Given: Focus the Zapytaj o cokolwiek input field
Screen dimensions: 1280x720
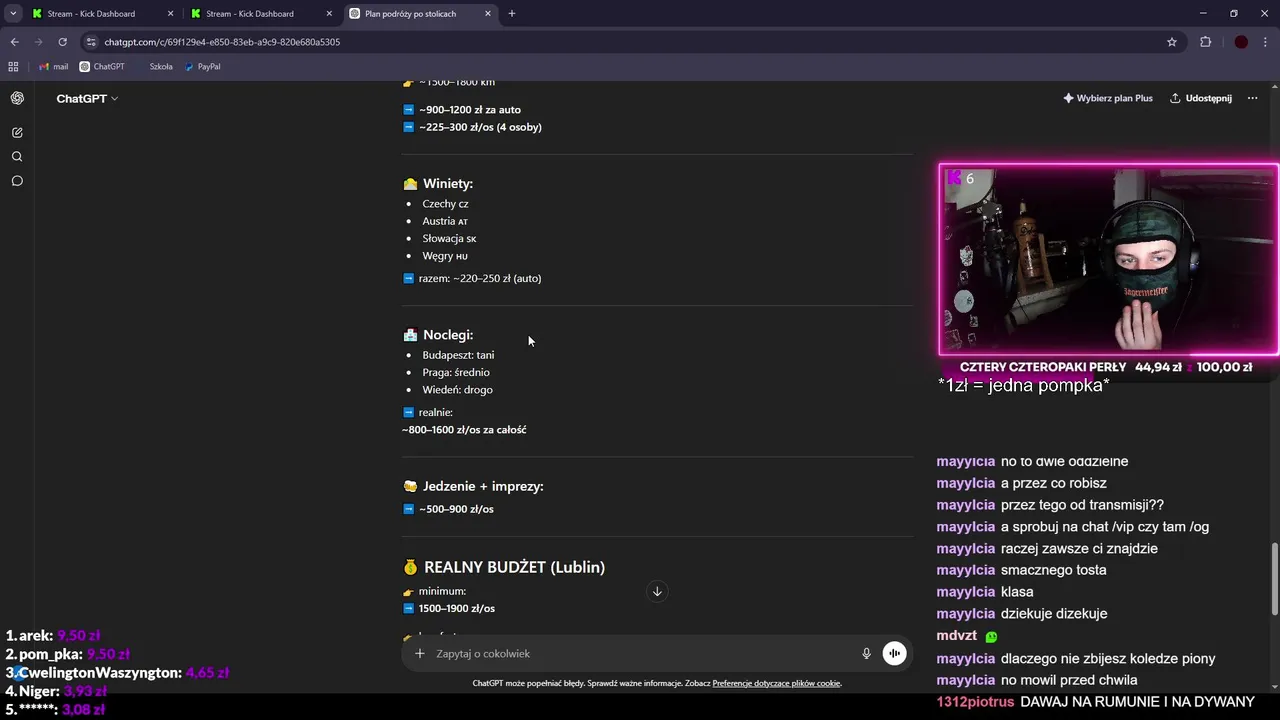Looking at the screenshot, I should tap(640, 653).
